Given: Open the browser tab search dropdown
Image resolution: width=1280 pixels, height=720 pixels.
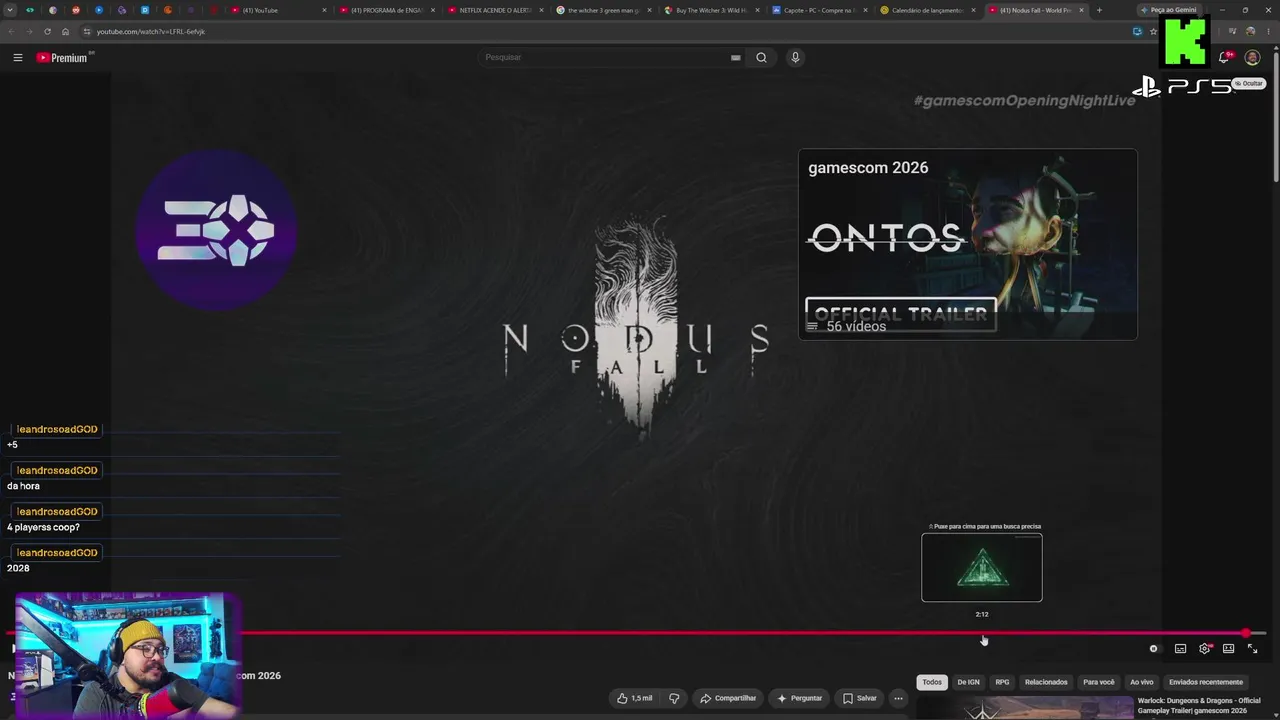Looking at the screenshot, I should click(10, 10).
